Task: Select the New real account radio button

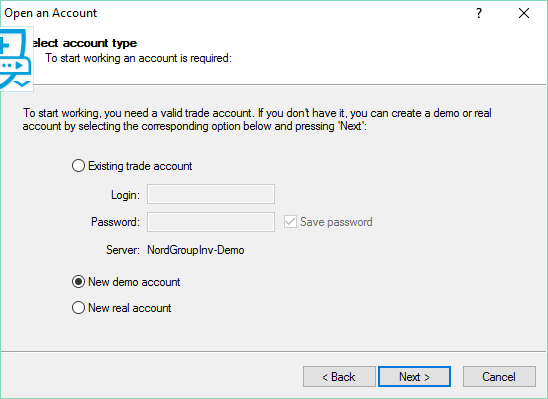Action: pyautogui.click(x=78, y=308)
